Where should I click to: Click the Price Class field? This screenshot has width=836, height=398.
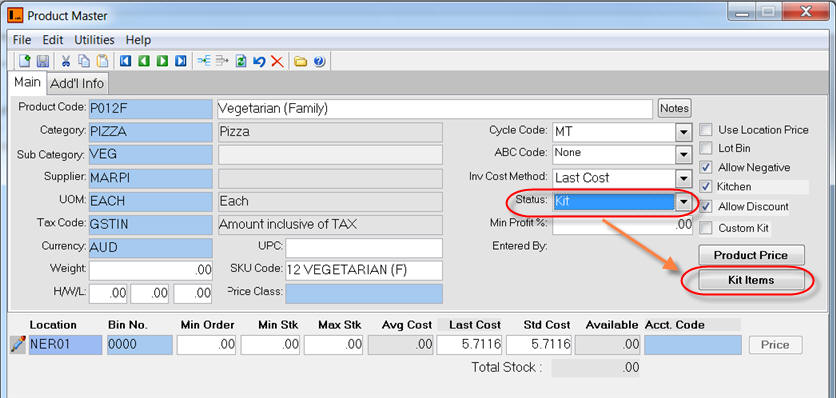coord(364,293)
